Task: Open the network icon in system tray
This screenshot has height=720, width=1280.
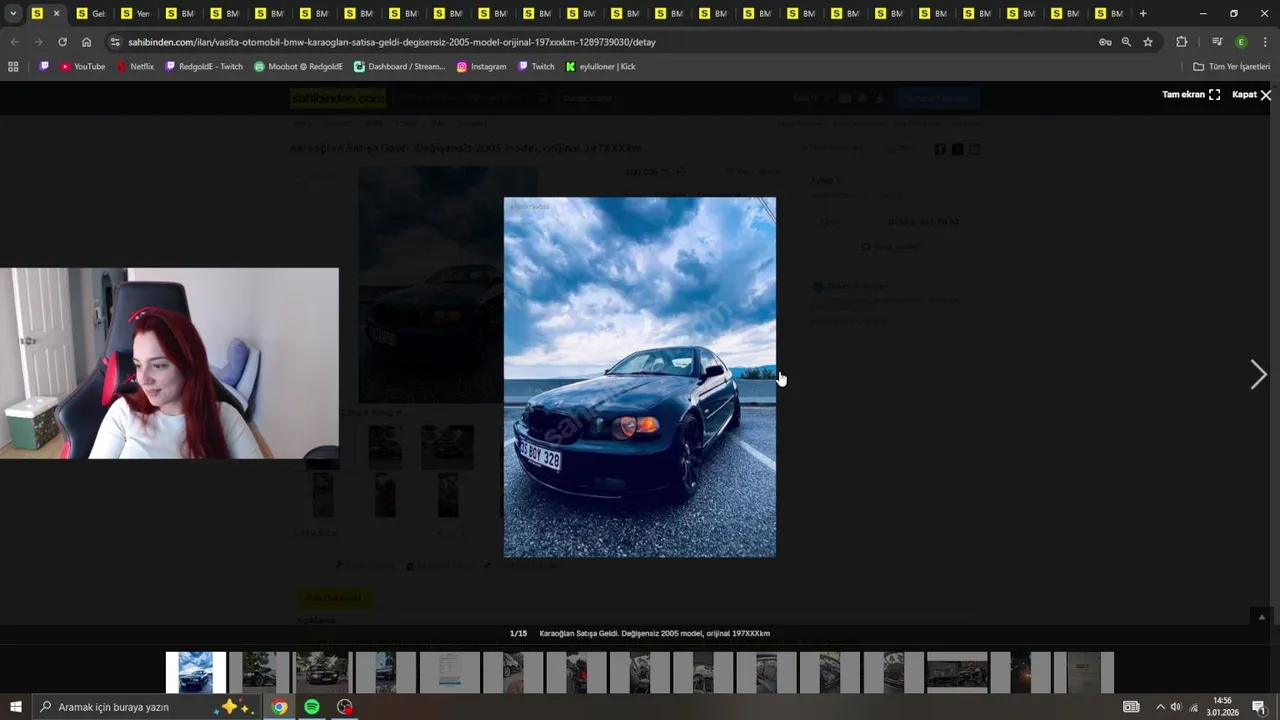Action: pos(1193,707)
